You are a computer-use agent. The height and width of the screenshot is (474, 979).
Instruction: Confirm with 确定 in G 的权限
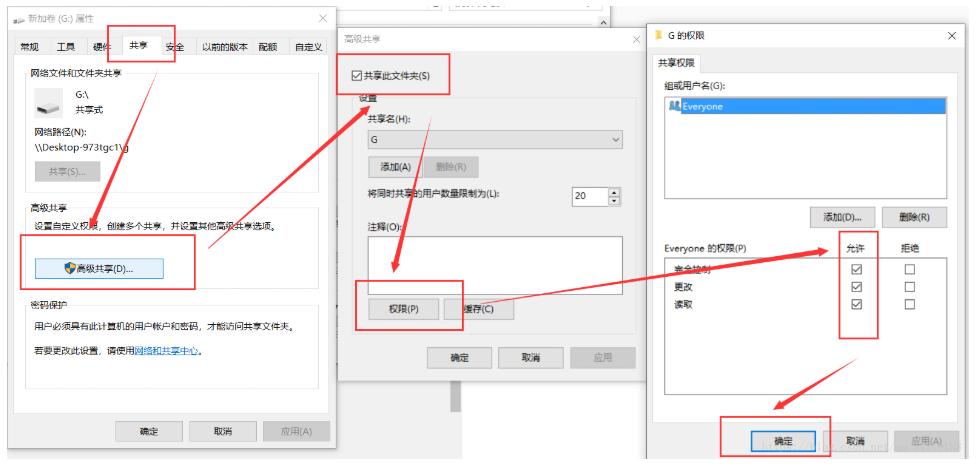[783, 440]
